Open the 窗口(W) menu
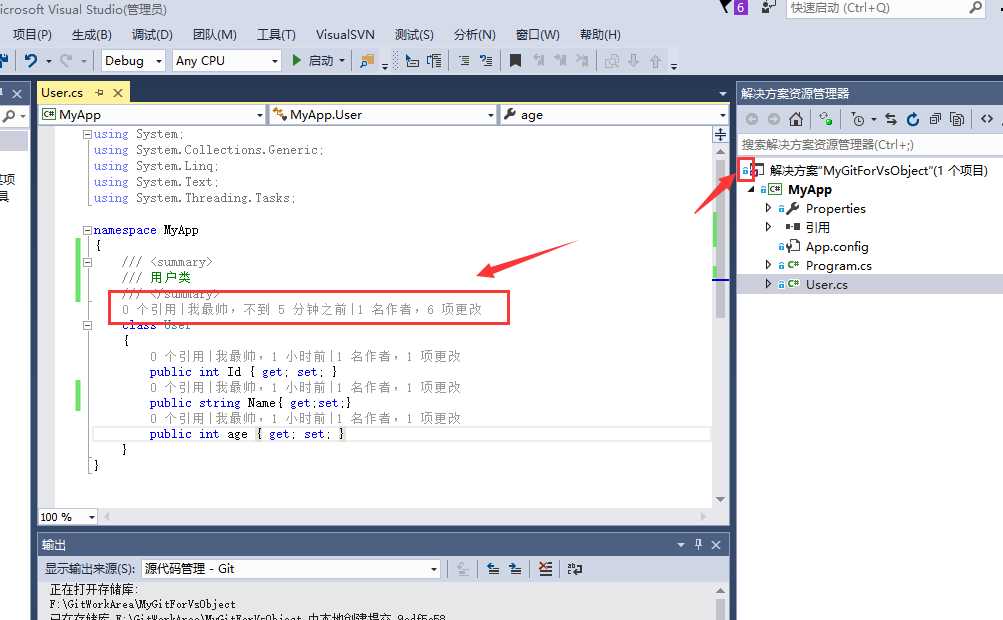This screenshot has width=1003, height=620. (537, 35)
